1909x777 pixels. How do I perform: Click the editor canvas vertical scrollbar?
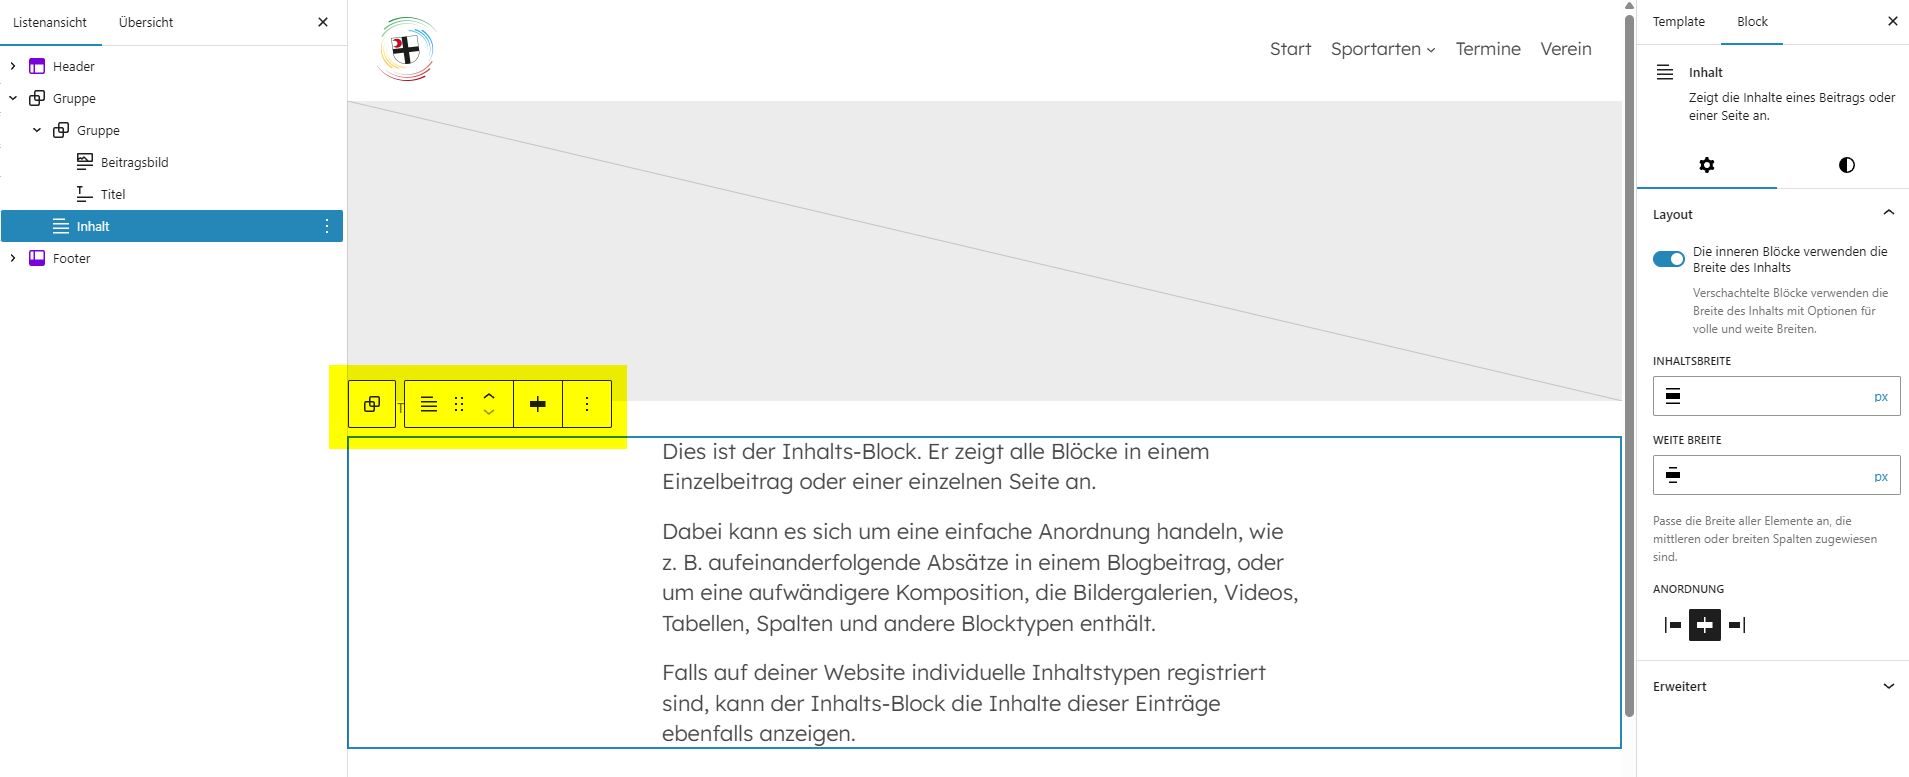coord(1629,365)
